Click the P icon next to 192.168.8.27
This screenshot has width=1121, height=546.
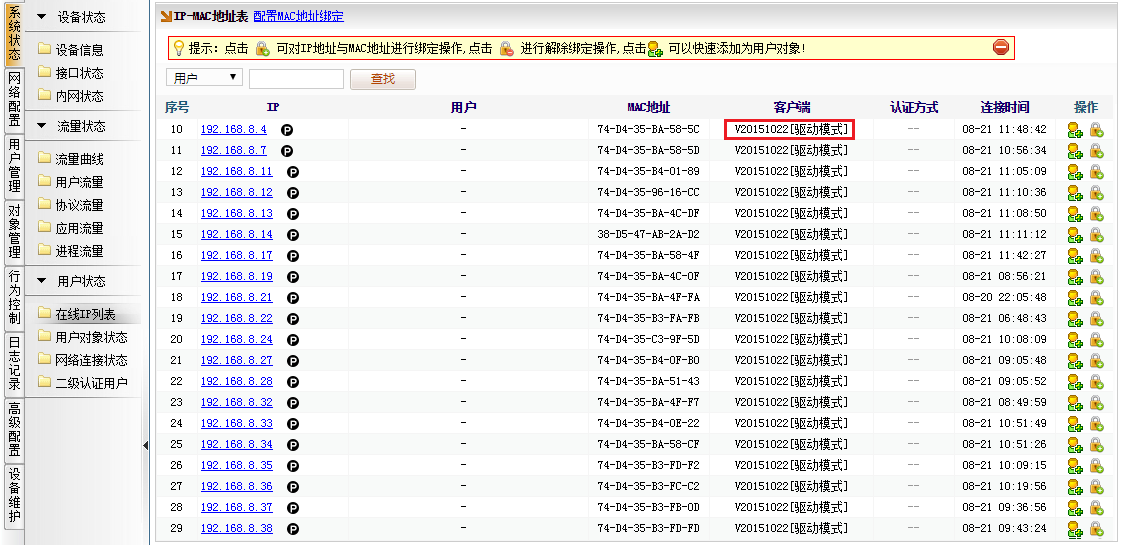293,360
